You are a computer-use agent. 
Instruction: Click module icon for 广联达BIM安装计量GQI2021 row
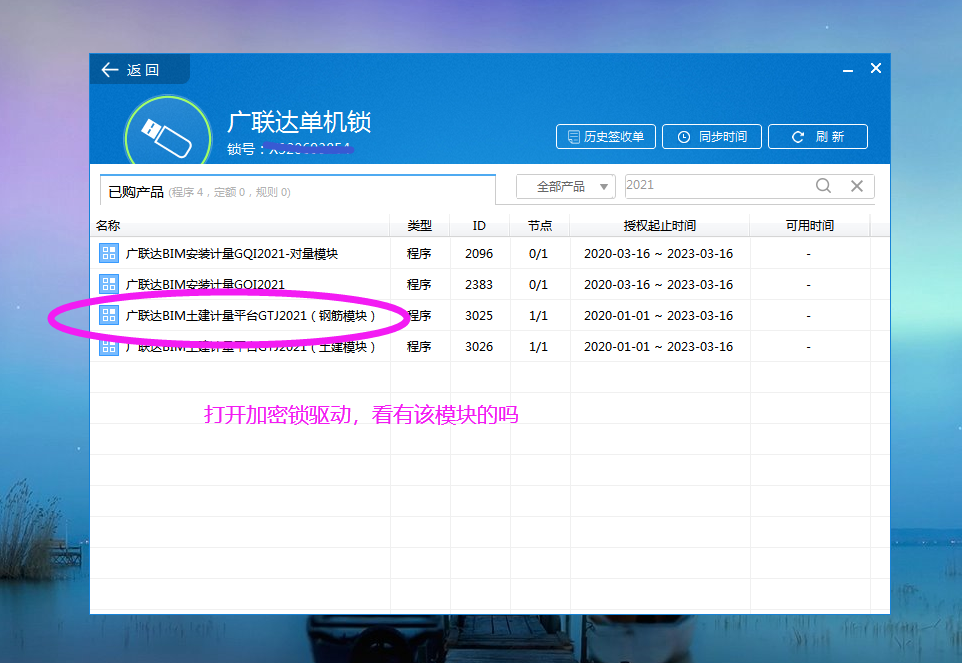pos(109,284)
